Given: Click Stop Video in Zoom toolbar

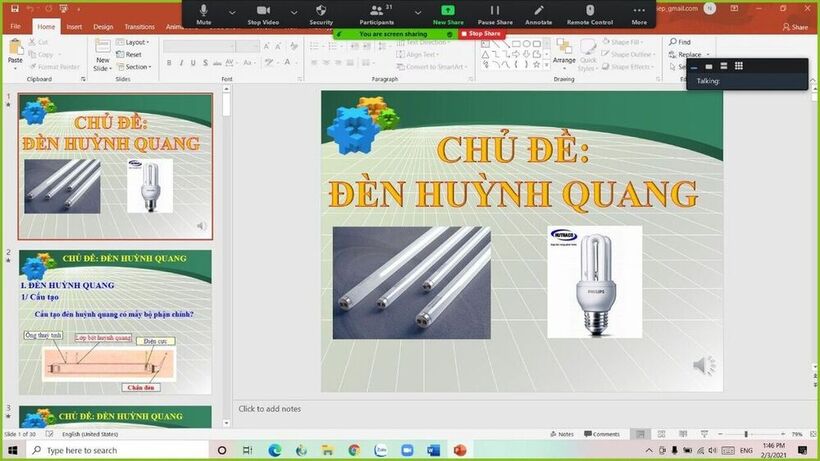Looking at the screenshot, I should (263, 14).
